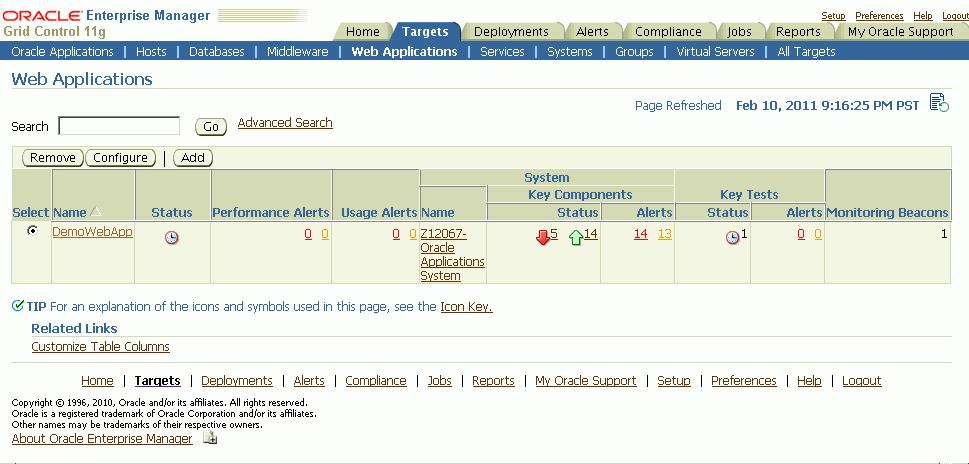Click Preferences link in top header
The width and height of the screenshot is (969, 464).
pos(879,16)
